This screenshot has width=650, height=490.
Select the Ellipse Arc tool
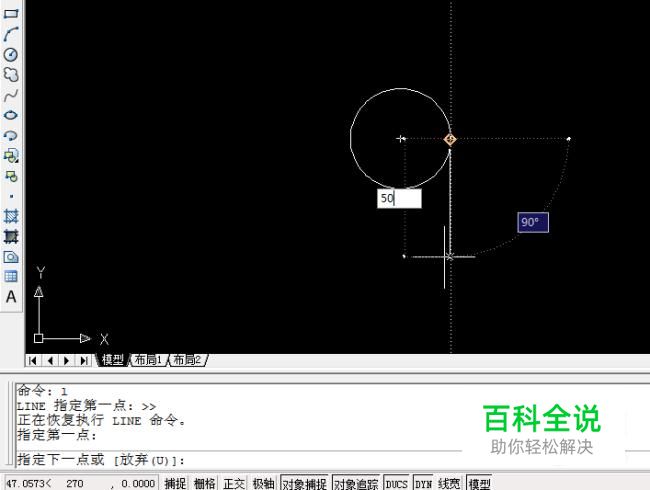[11, 136]
